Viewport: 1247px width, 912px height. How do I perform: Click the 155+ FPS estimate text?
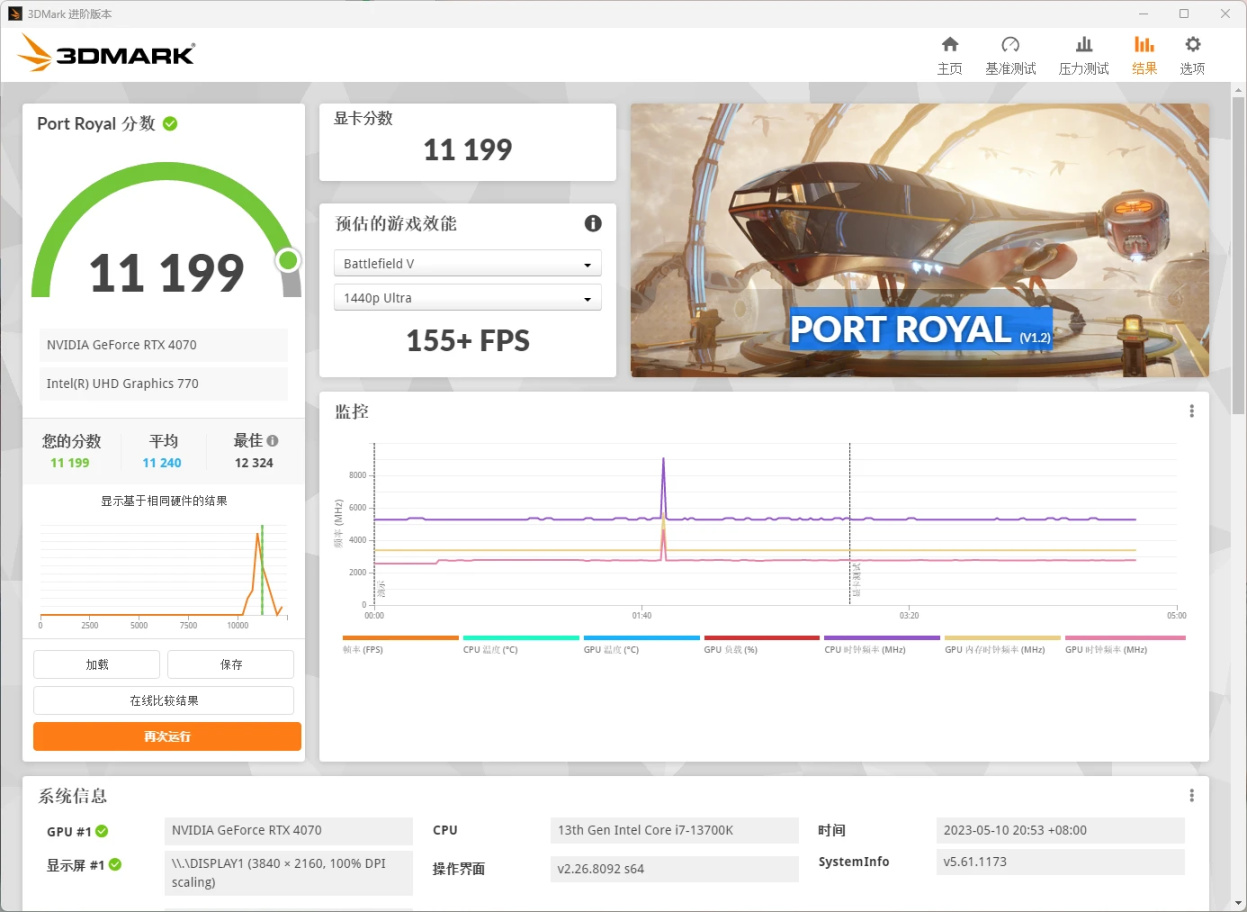tap(468, 341)
